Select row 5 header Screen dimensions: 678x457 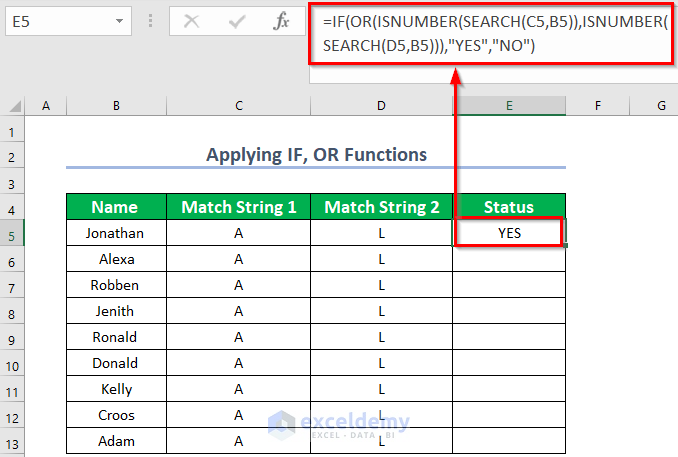point(13,233)
